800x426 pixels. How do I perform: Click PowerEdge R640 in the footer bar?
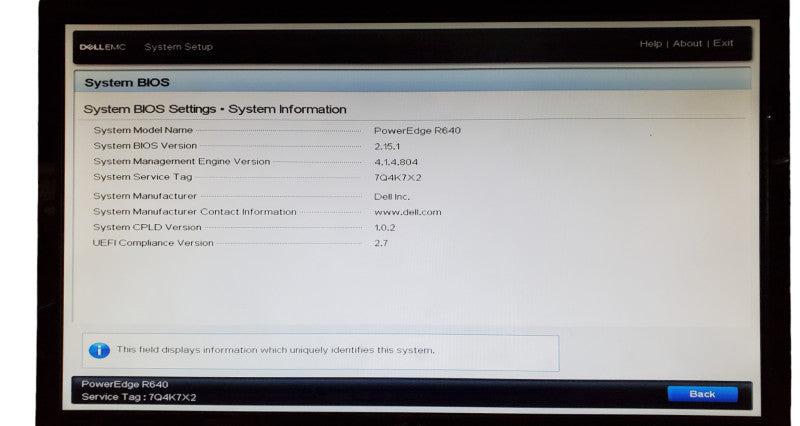tap(124, 384)
